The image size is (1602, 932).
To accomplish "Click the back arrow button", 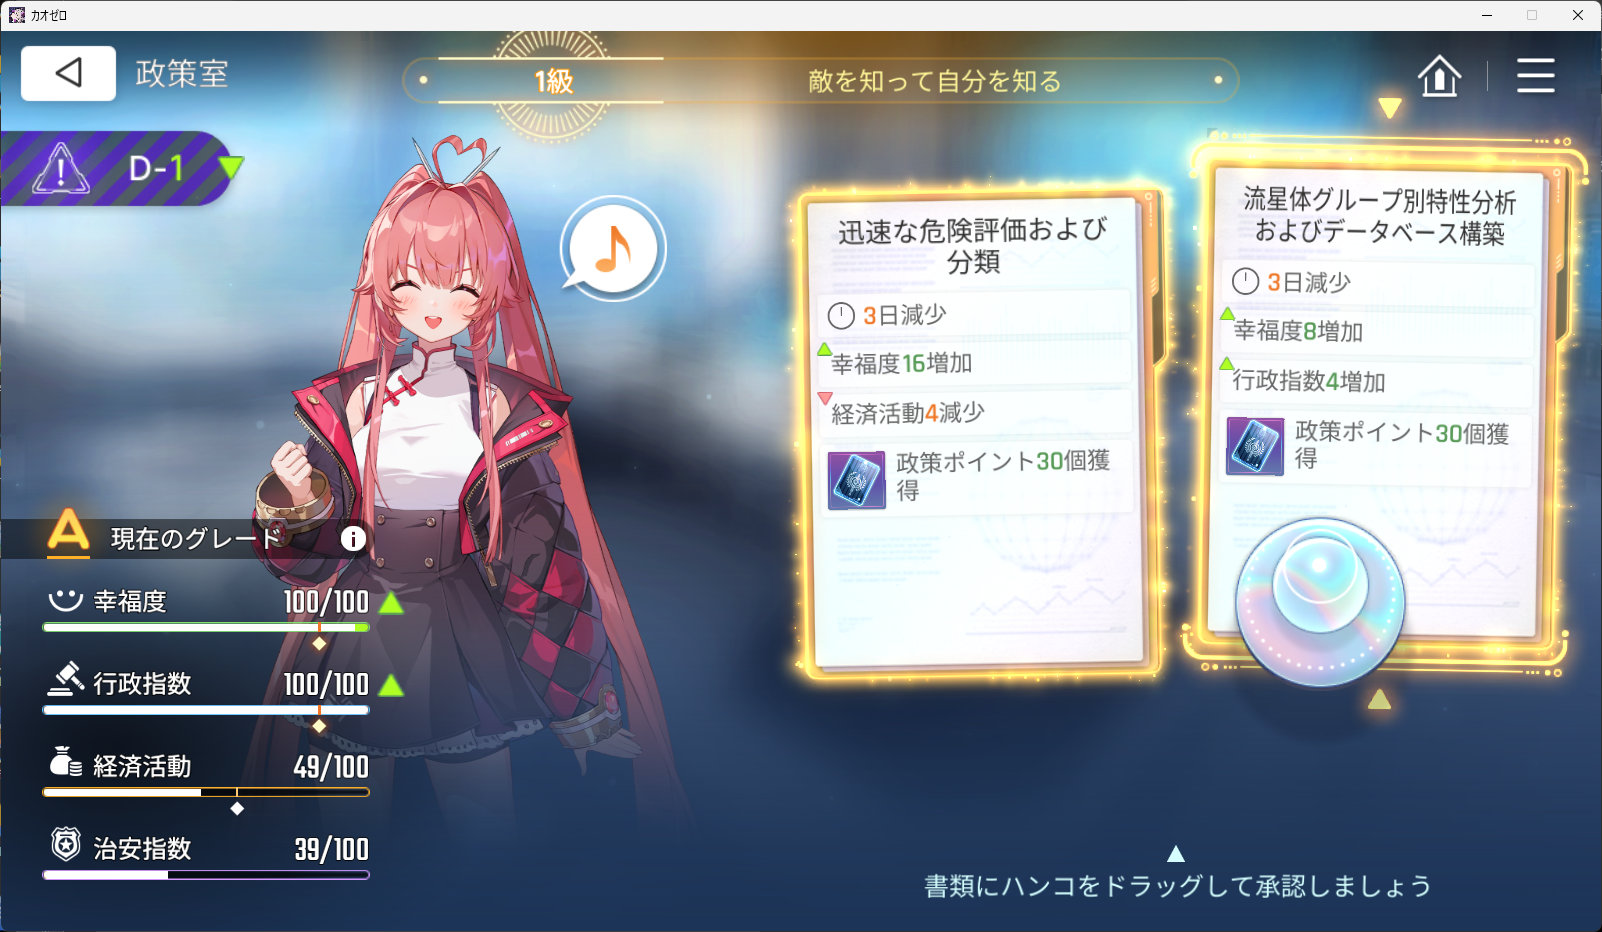I will point(68,73).
